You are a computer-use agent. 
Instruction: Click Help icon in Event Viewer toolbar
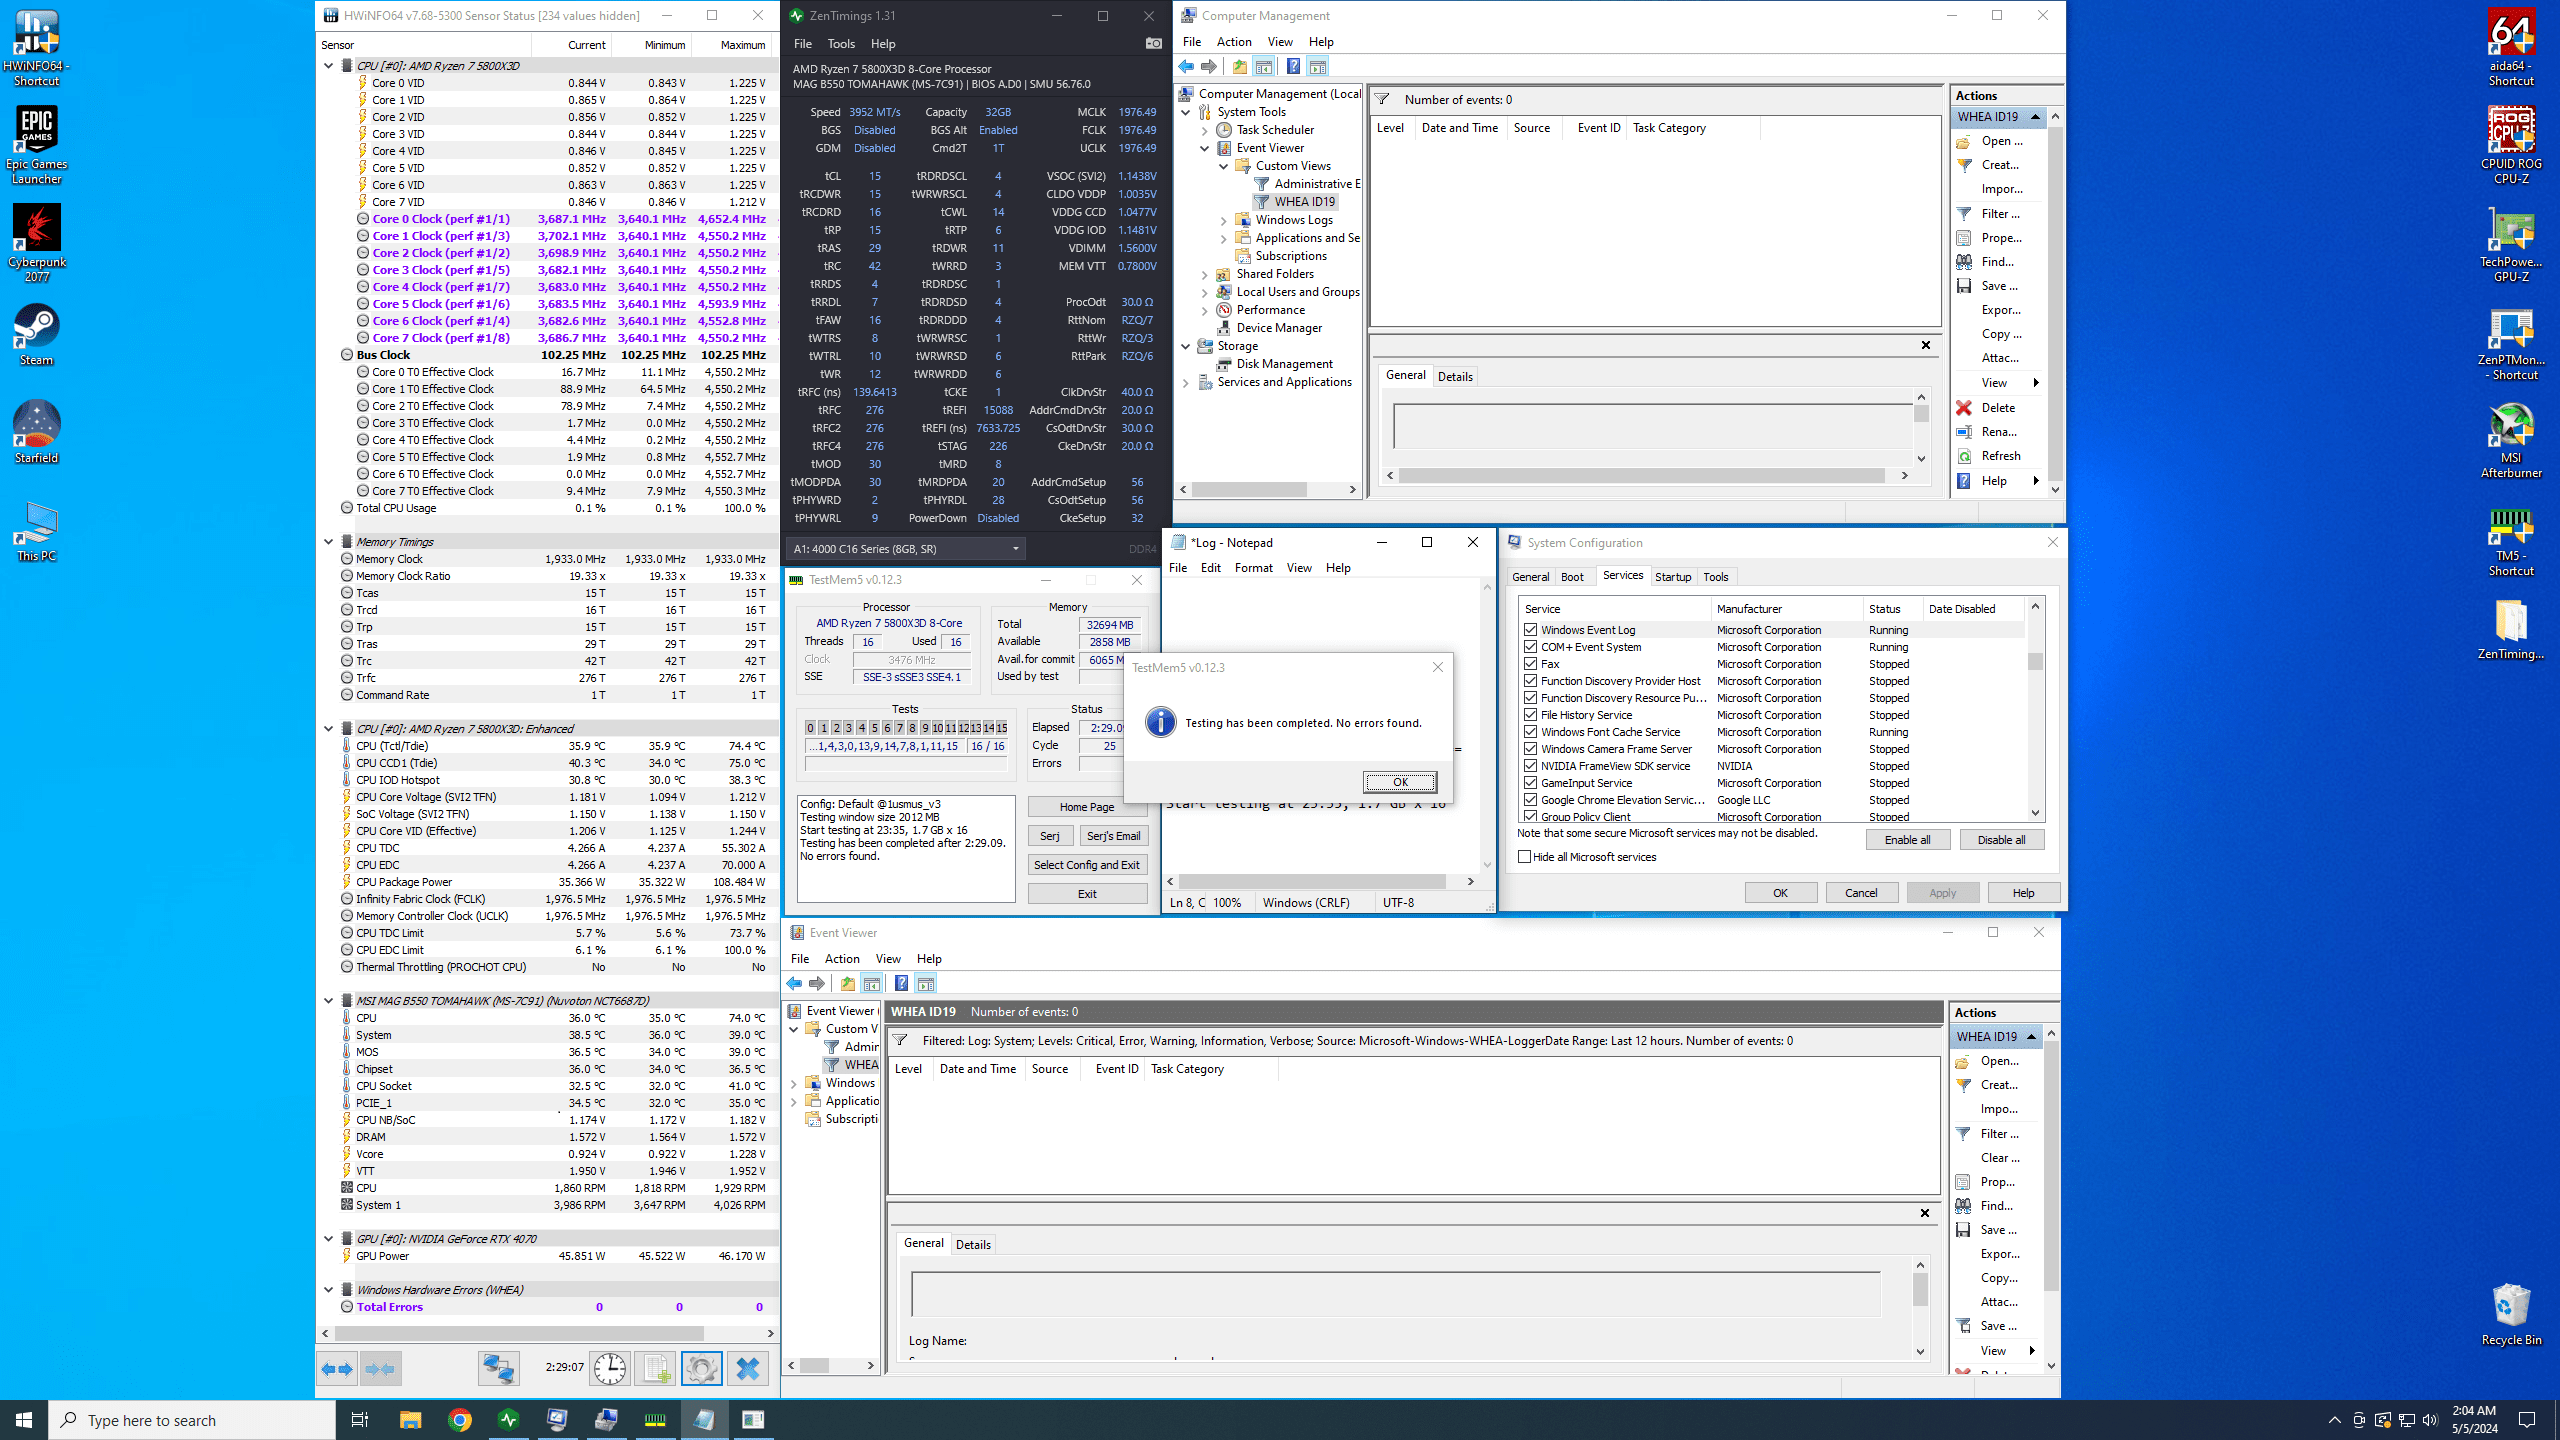[x=901, y=984]
